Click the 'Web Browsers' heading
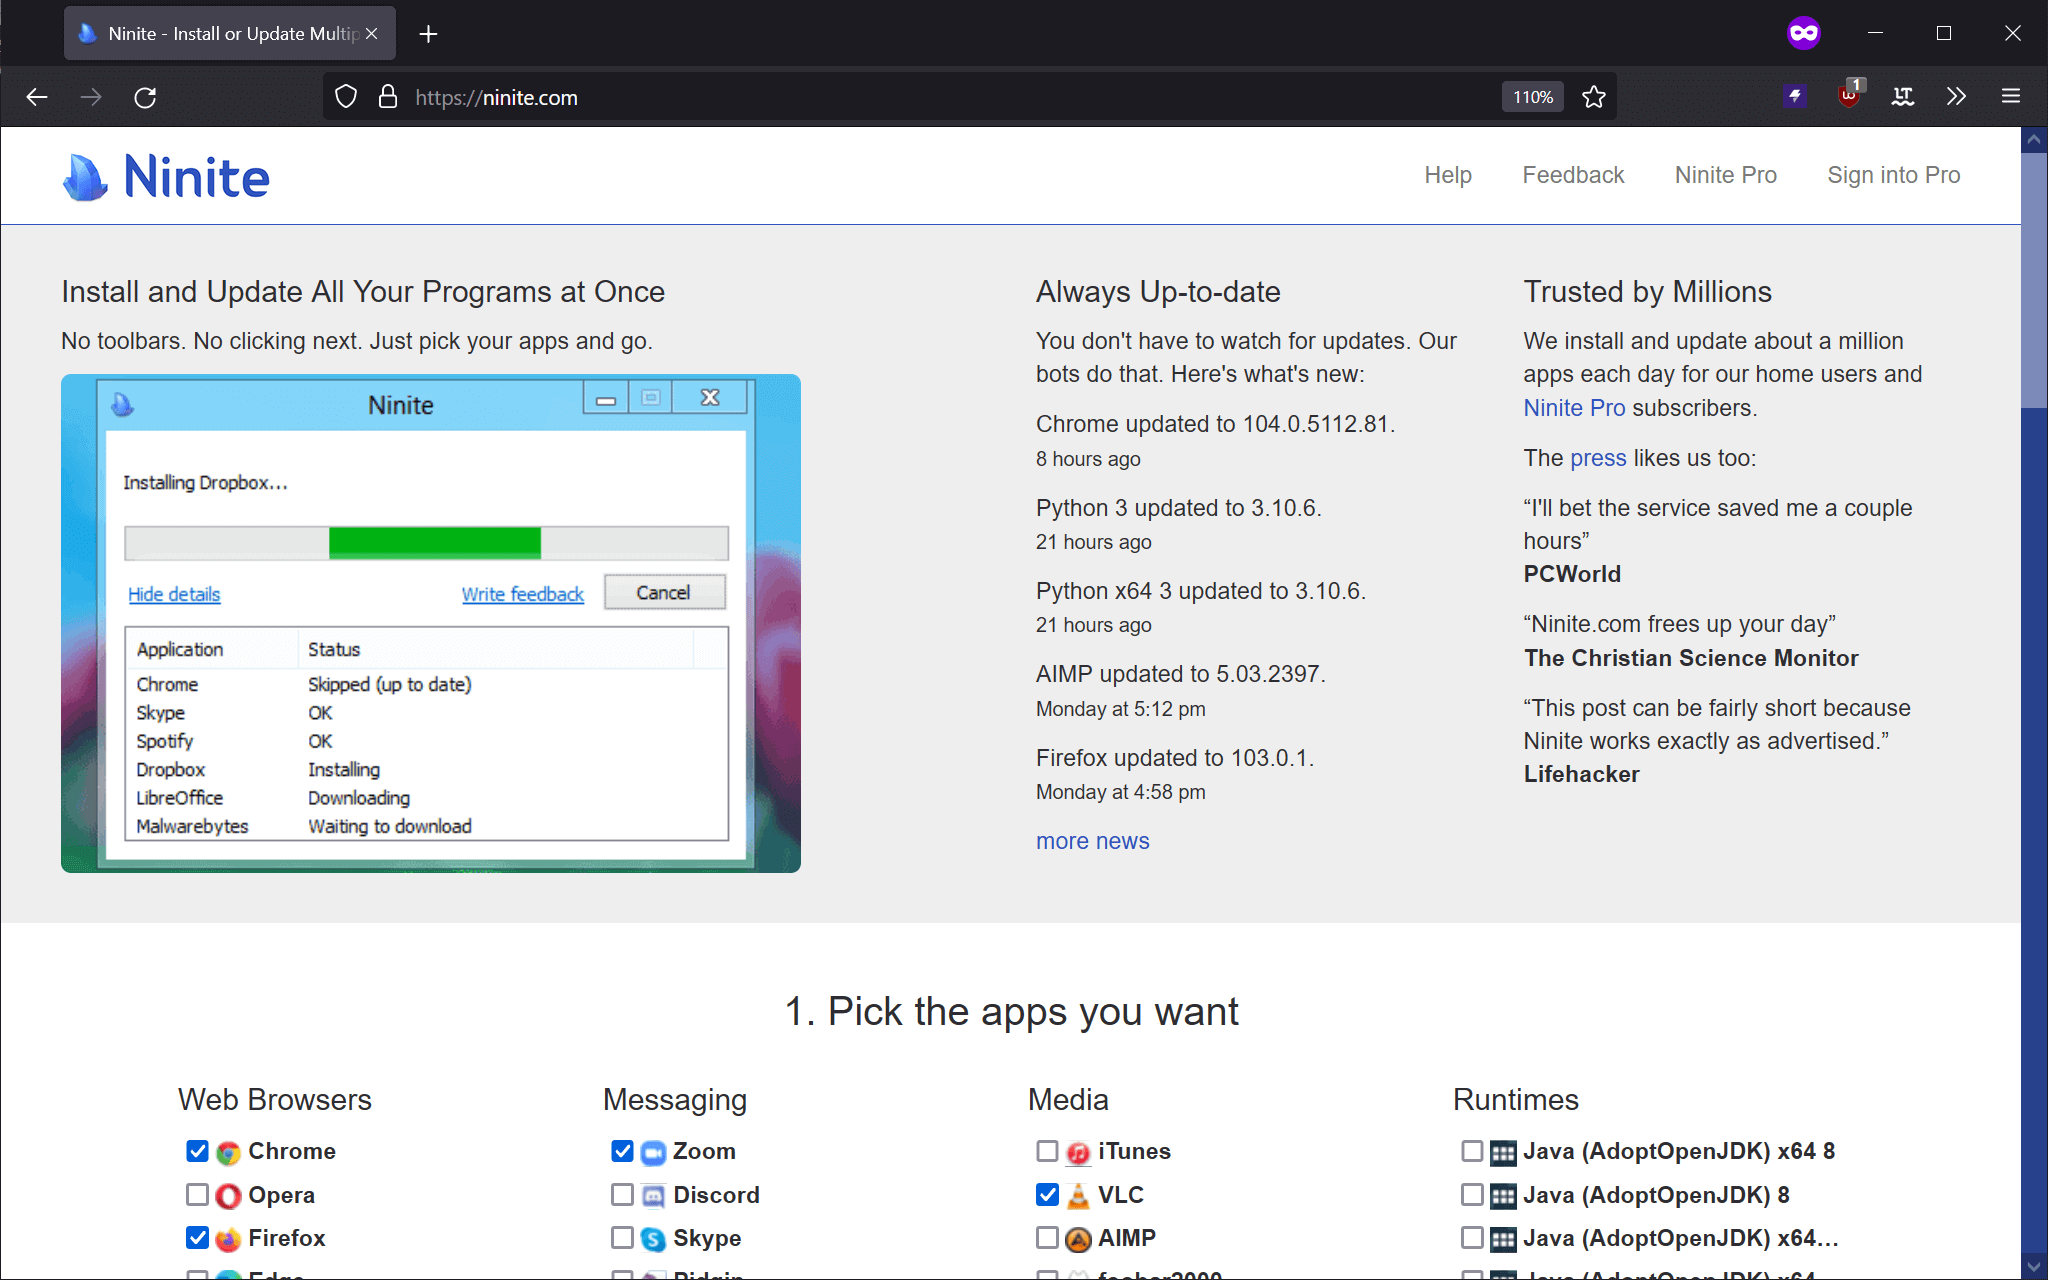This screenshot has width=2048, height=1280. point(275,1100)
